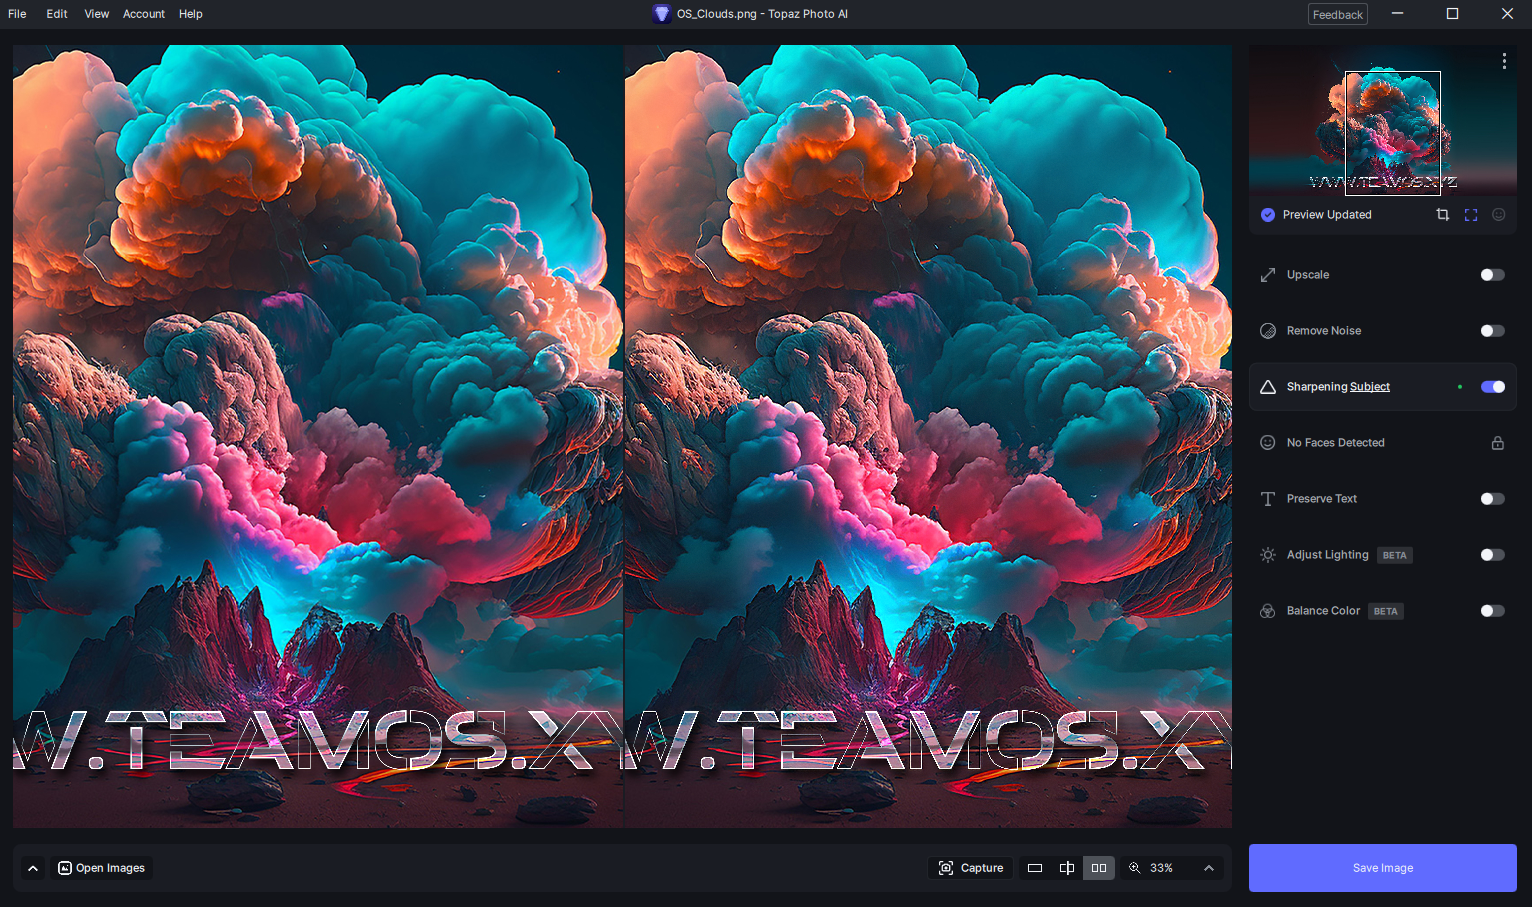This screenshot has width=1532, height=907.
Task: Click the Balance Color icon
Action: point(1268,611)
